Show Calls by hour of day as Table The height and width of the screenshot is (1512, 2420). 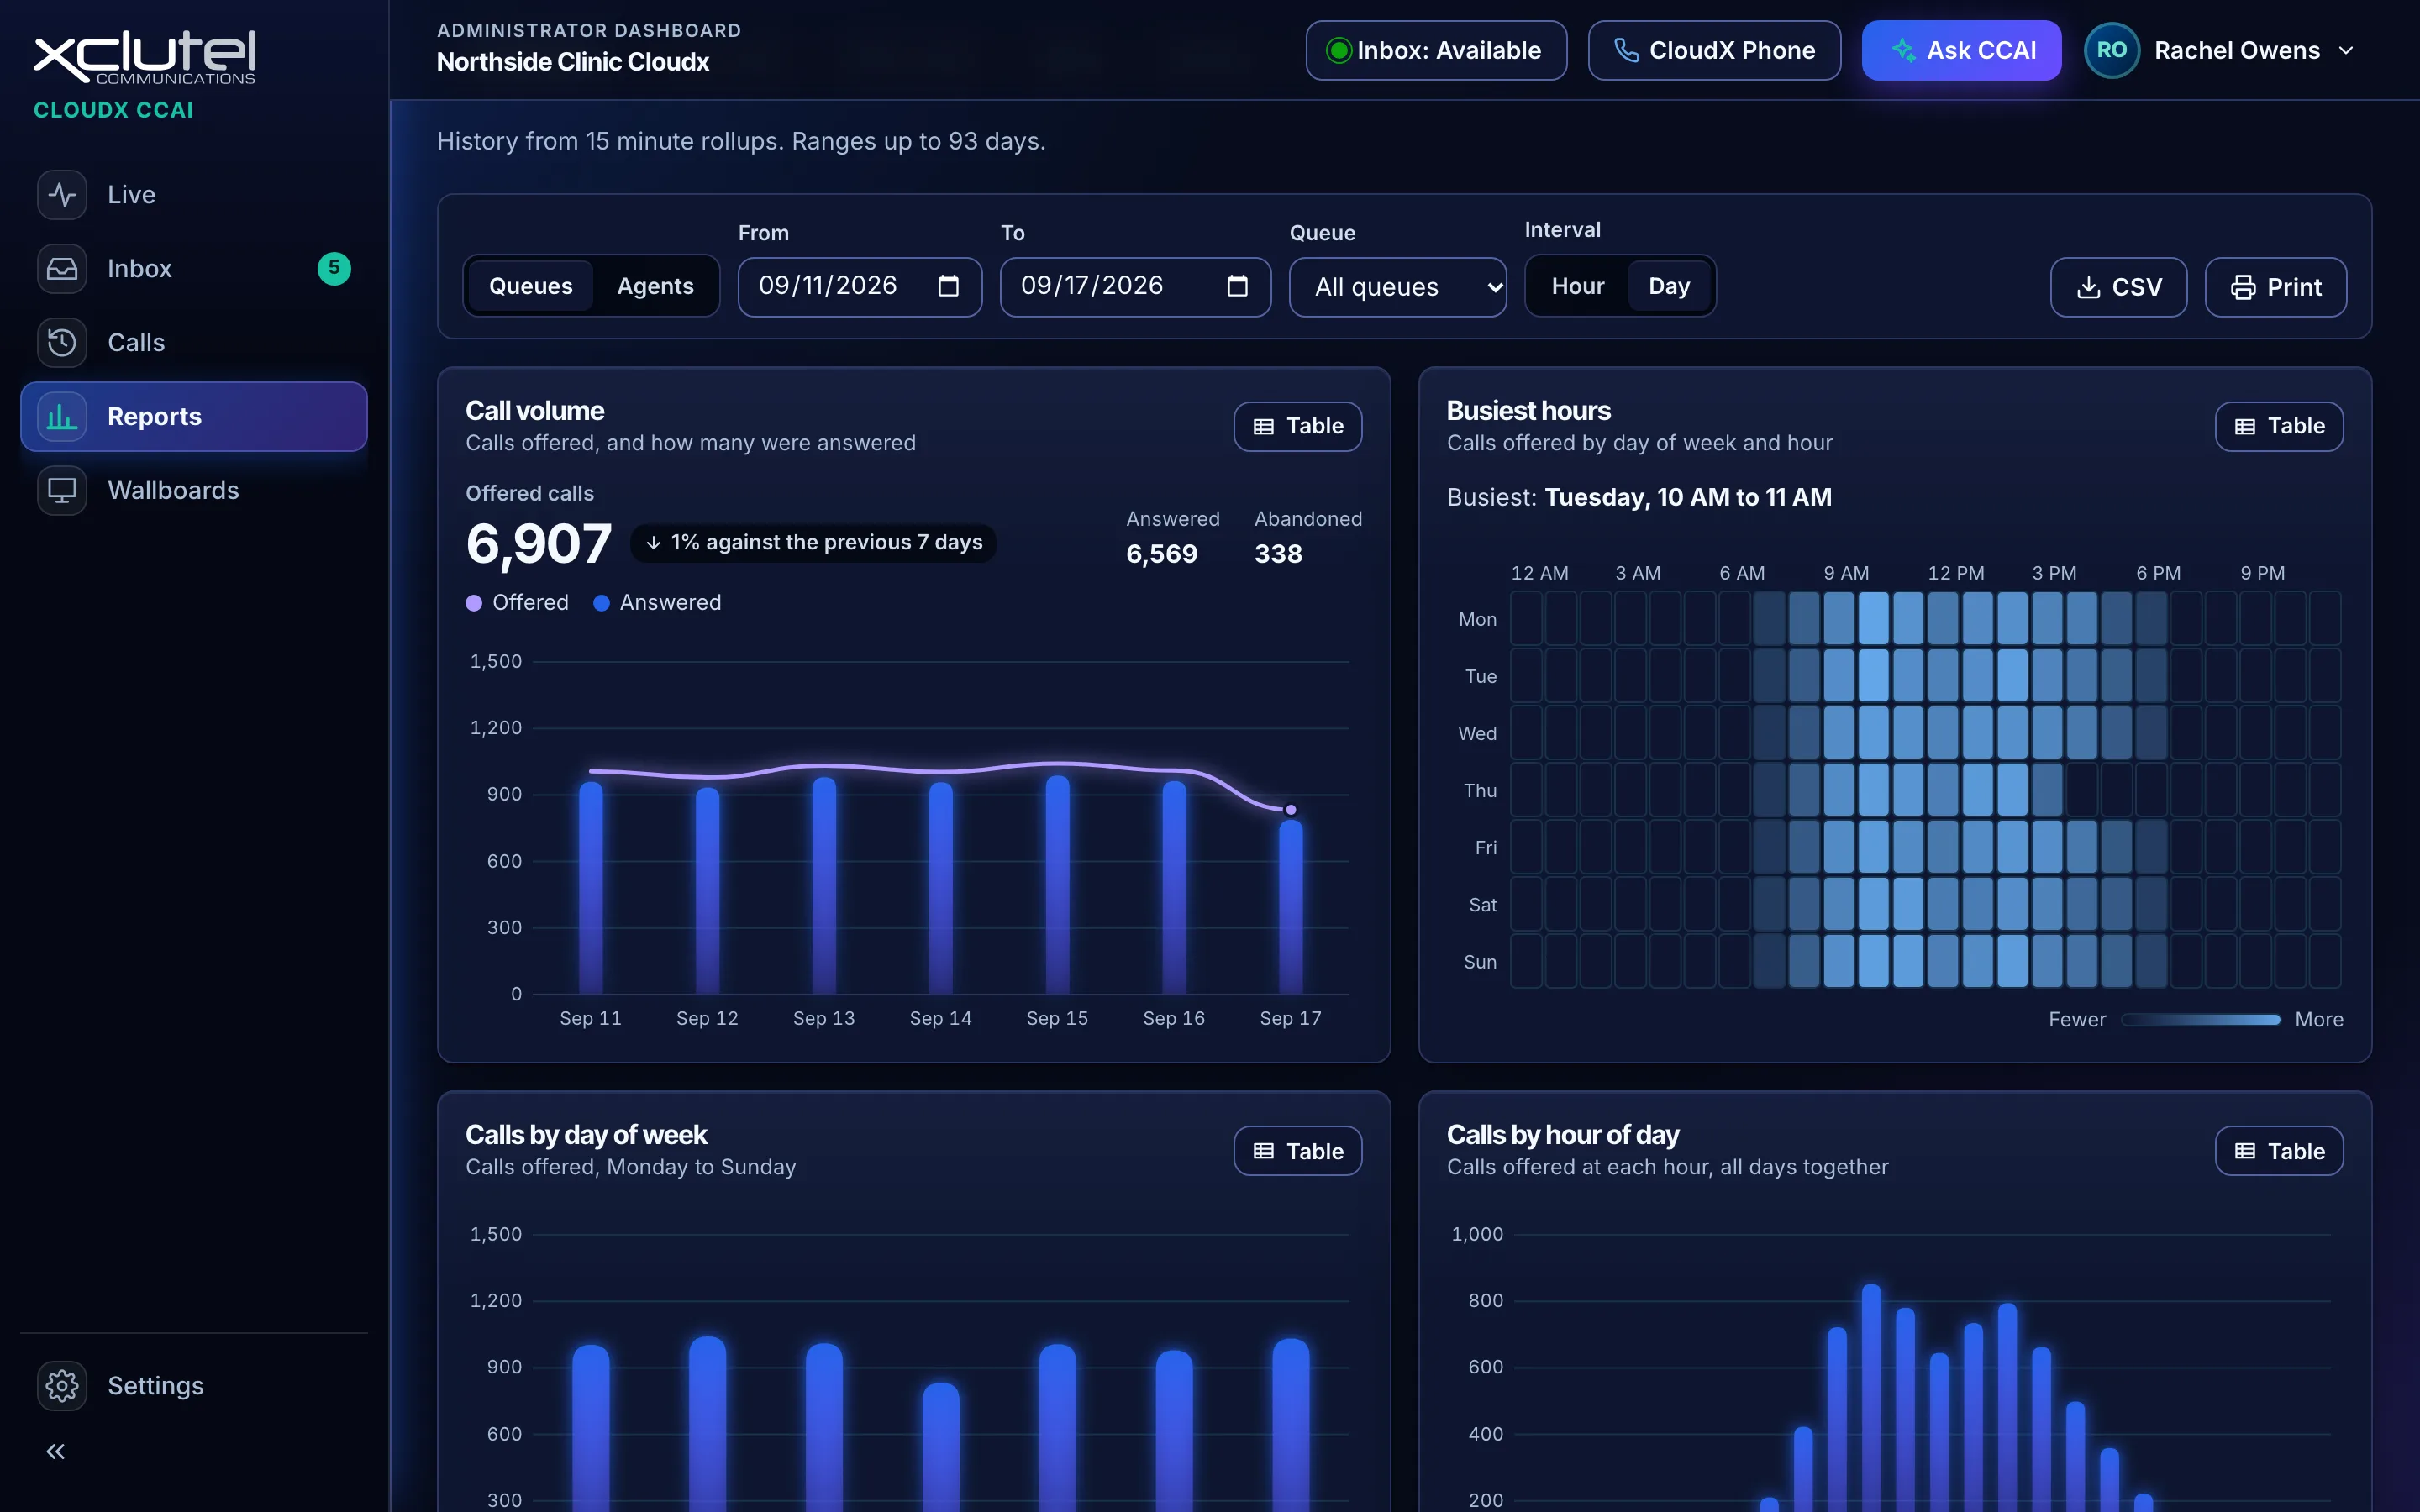pos(2279,1151)
